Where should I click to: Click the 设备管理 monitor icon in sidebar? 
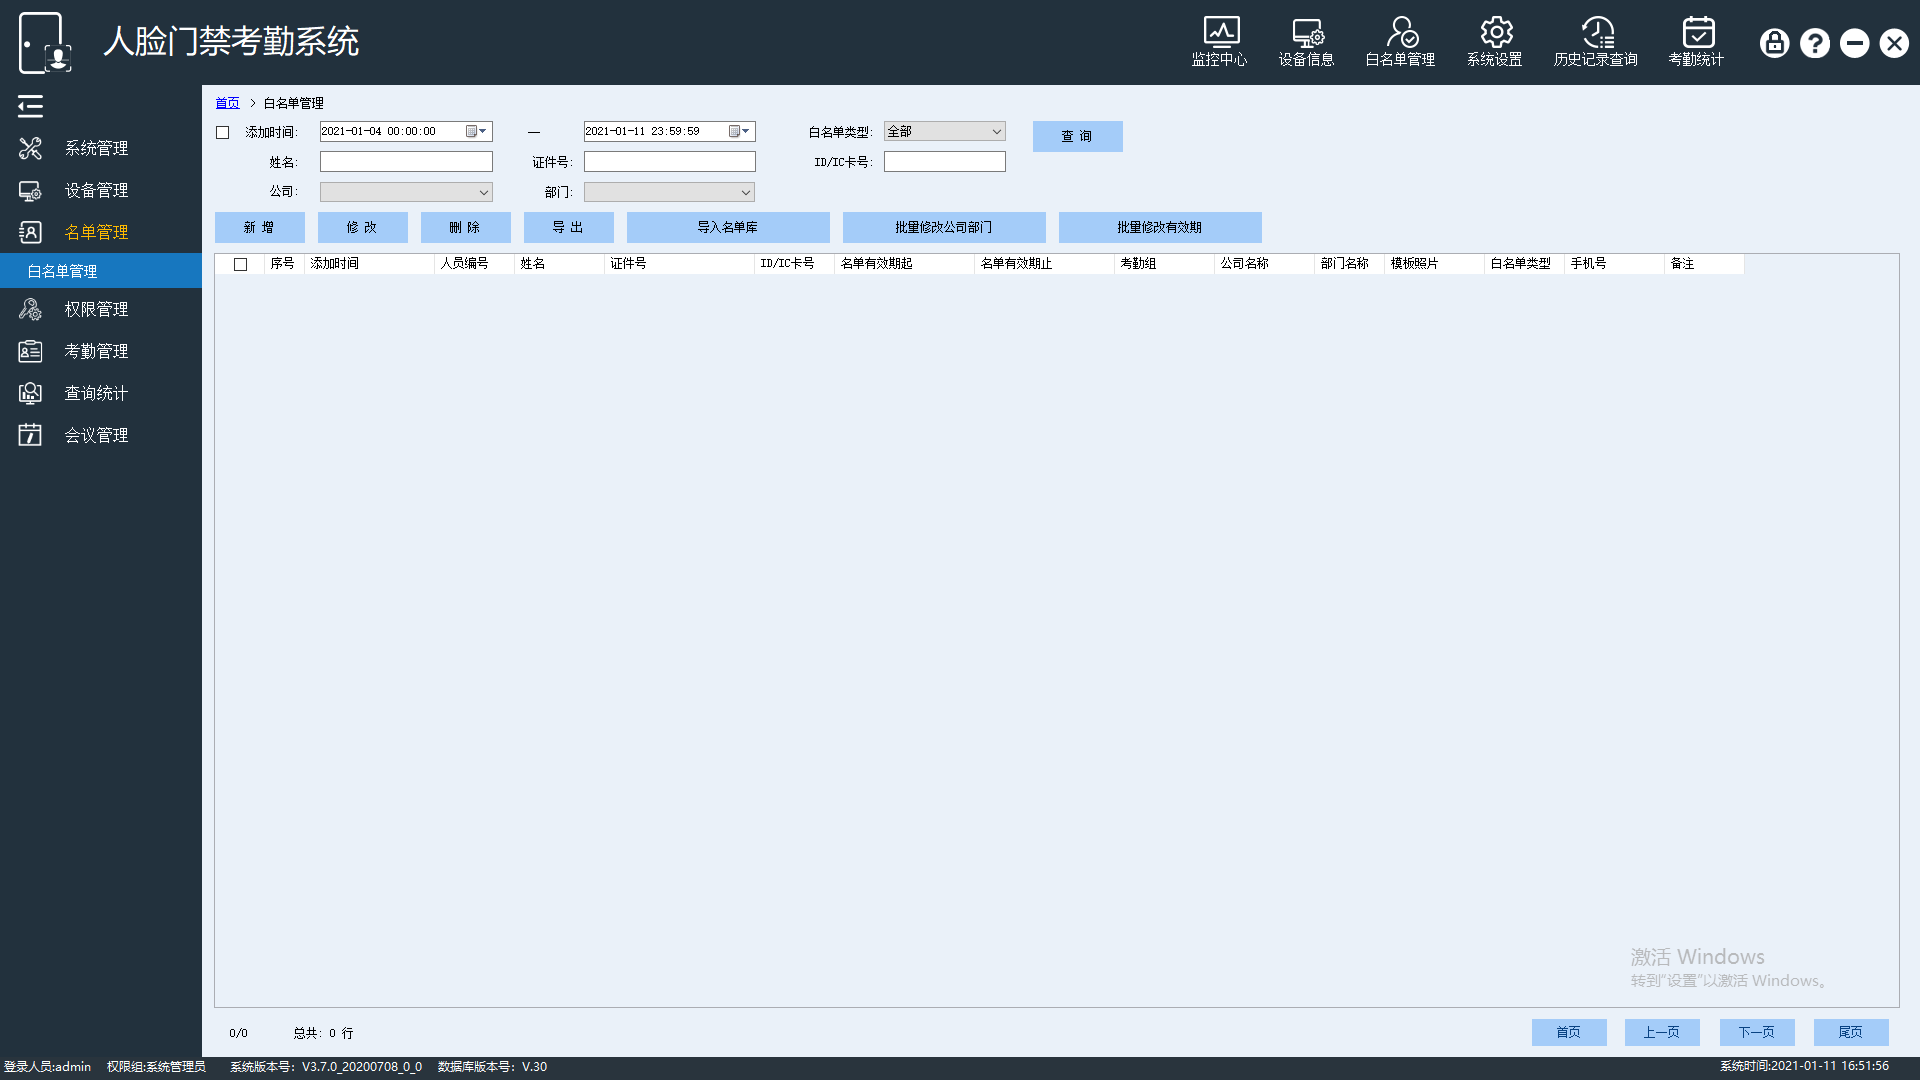[30, 190]
